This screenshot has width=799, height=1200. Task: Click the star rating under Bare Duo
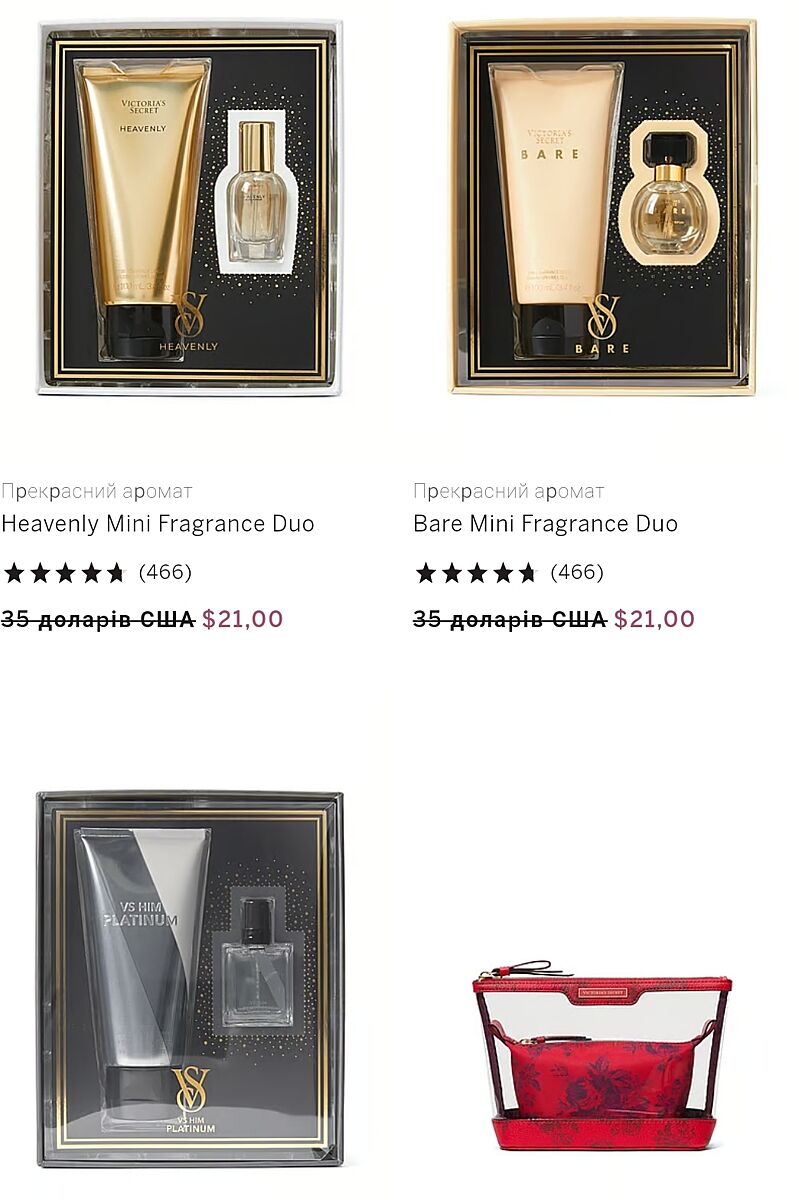click(x=477, y=573)
